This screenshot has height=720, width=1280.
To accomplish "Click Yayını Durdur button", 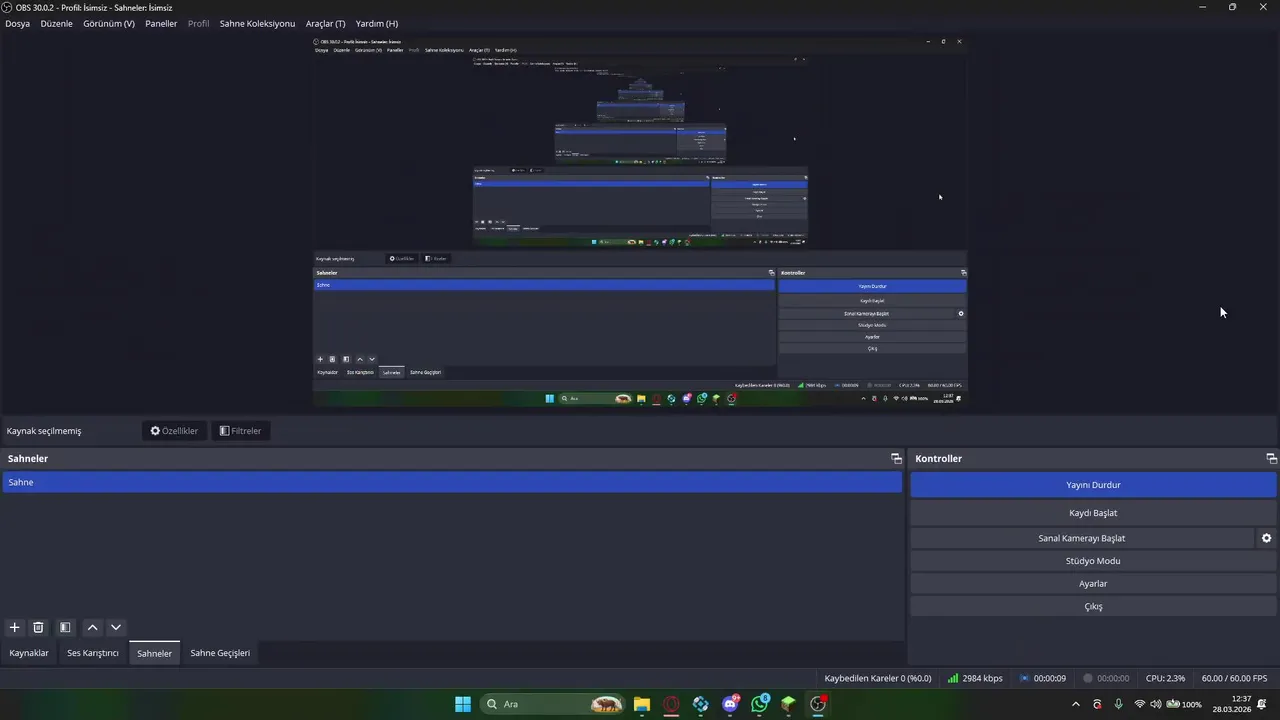I will tap(1093, 485).
